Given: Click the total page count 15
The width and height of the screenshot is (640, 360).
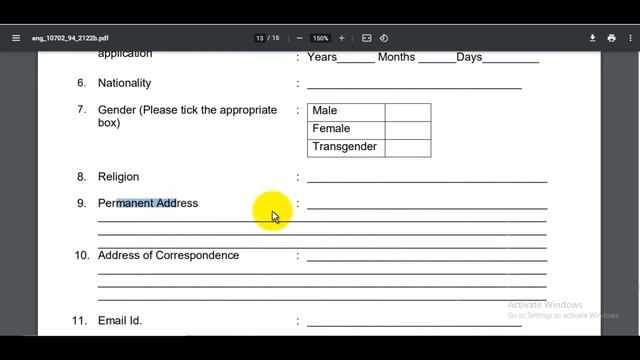Looking at the screenshot, I should [x=276, y=38].
